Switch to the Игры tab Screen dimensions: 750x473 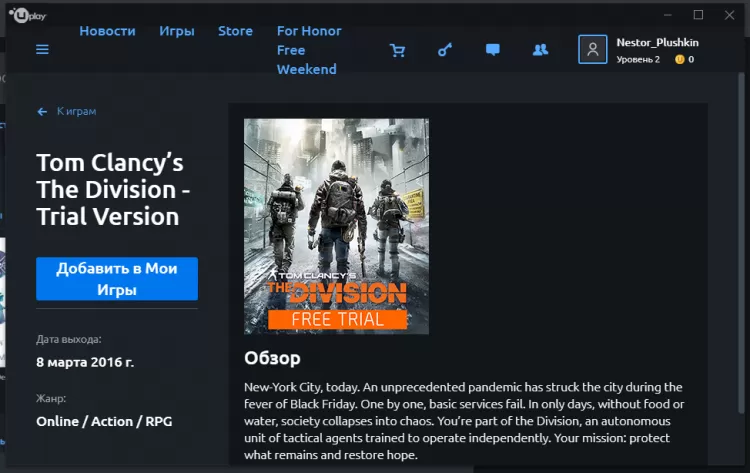pyautogui.click(x=176, y=32)
